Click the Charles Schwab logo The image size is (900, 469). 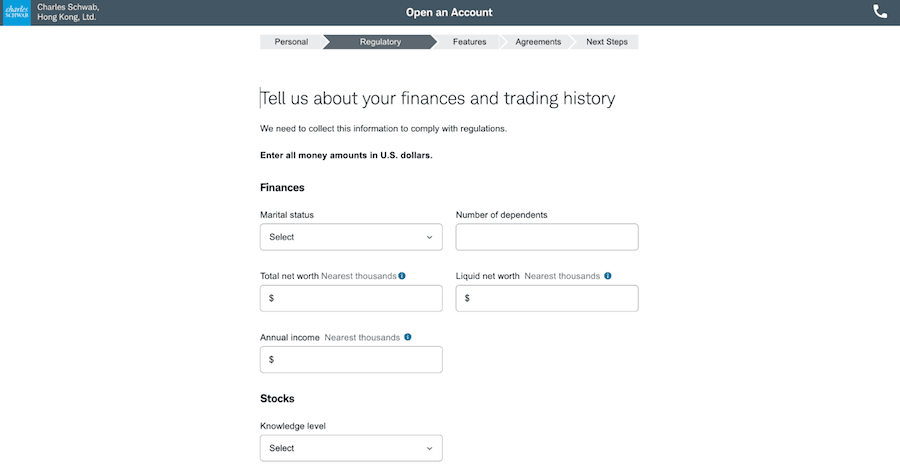(x=16, y=12)
